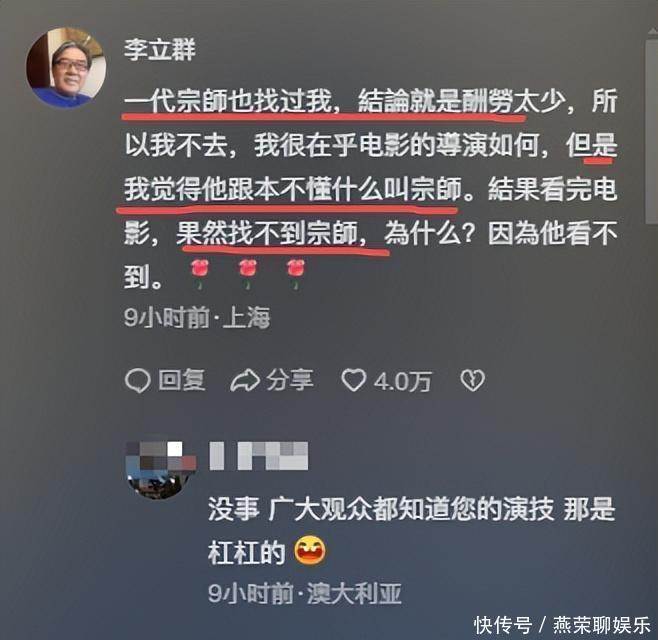Open 李立群's profile avatar
The image size is (658, 640).
(66, 68)
